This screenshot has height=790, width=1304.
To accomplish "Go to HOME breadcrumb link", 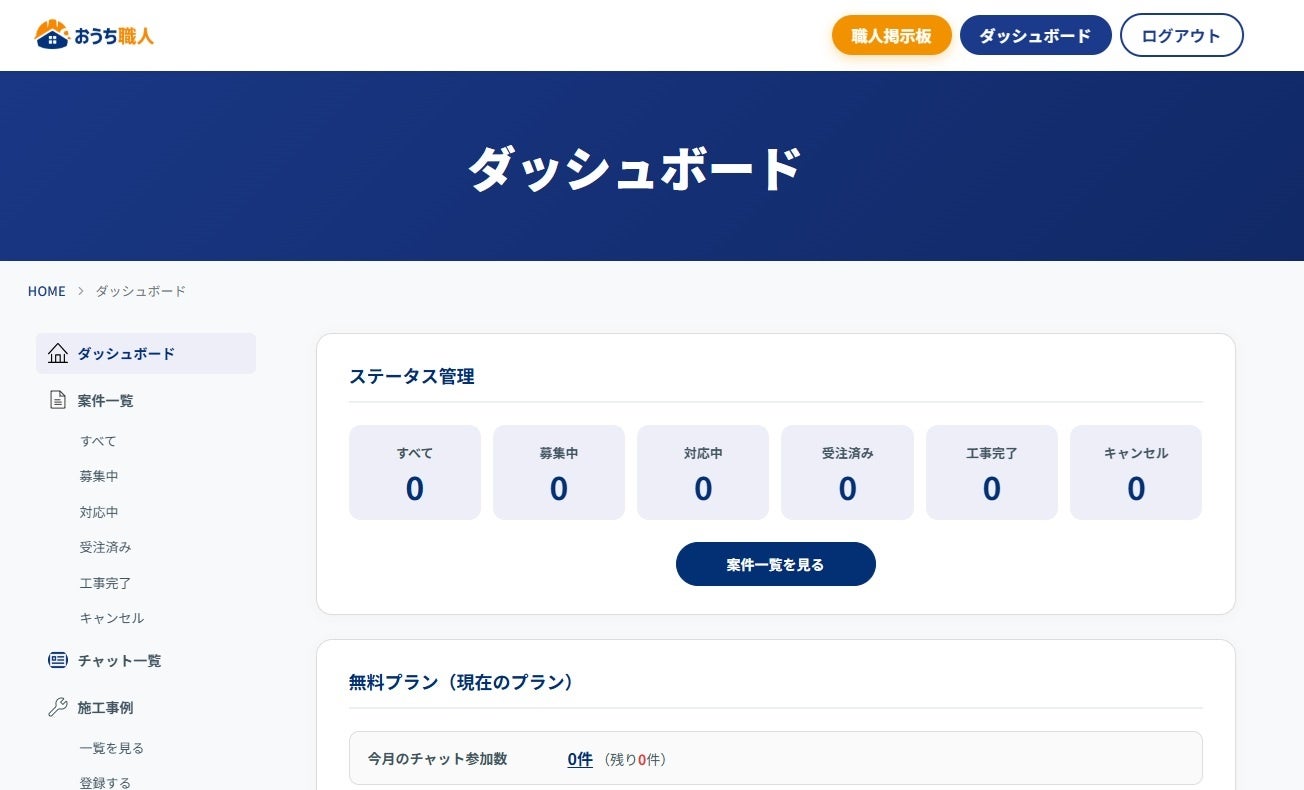I will [46, 291].
